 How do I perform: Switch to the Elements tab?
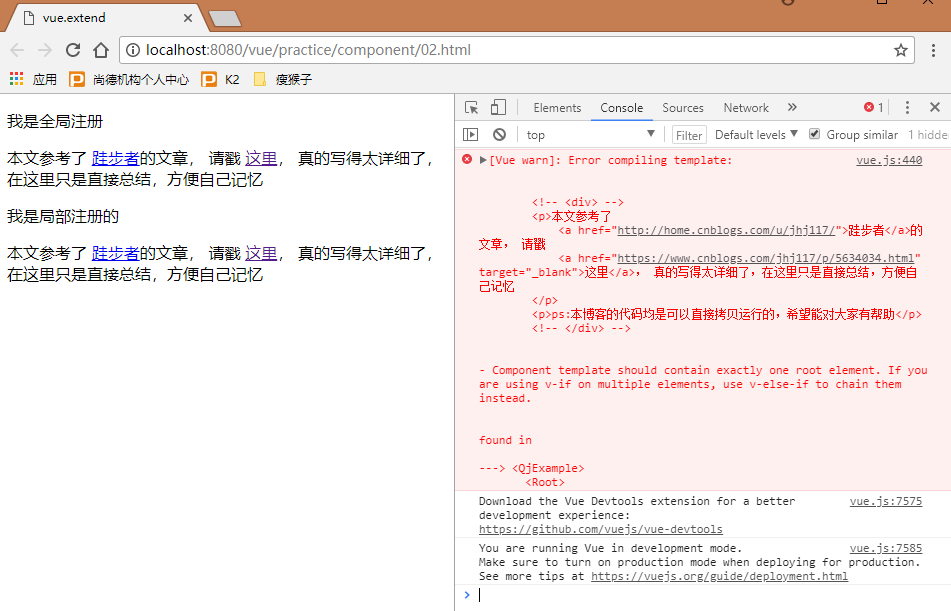tap(557, 108)
